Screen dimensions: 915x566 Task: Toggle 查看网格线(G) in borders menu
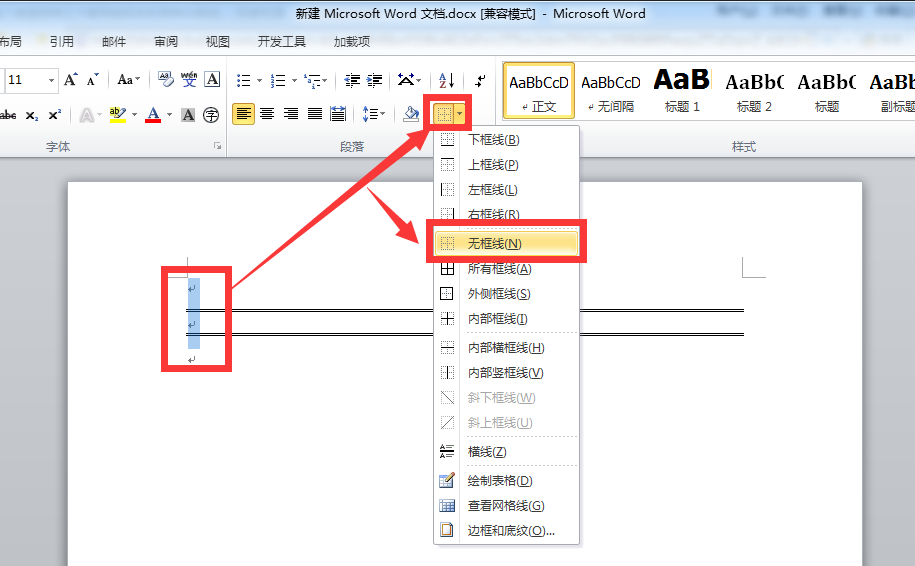(x=507, y=505)
